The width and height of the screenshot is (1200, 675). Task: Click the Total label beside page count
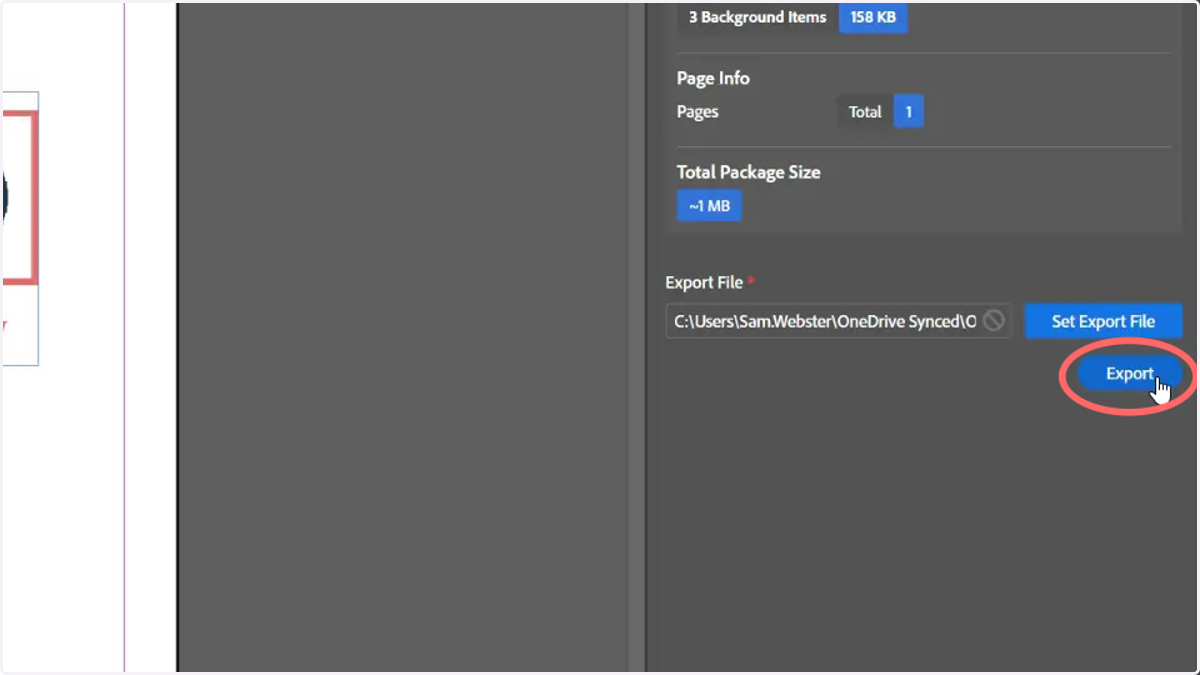[865, 112]
